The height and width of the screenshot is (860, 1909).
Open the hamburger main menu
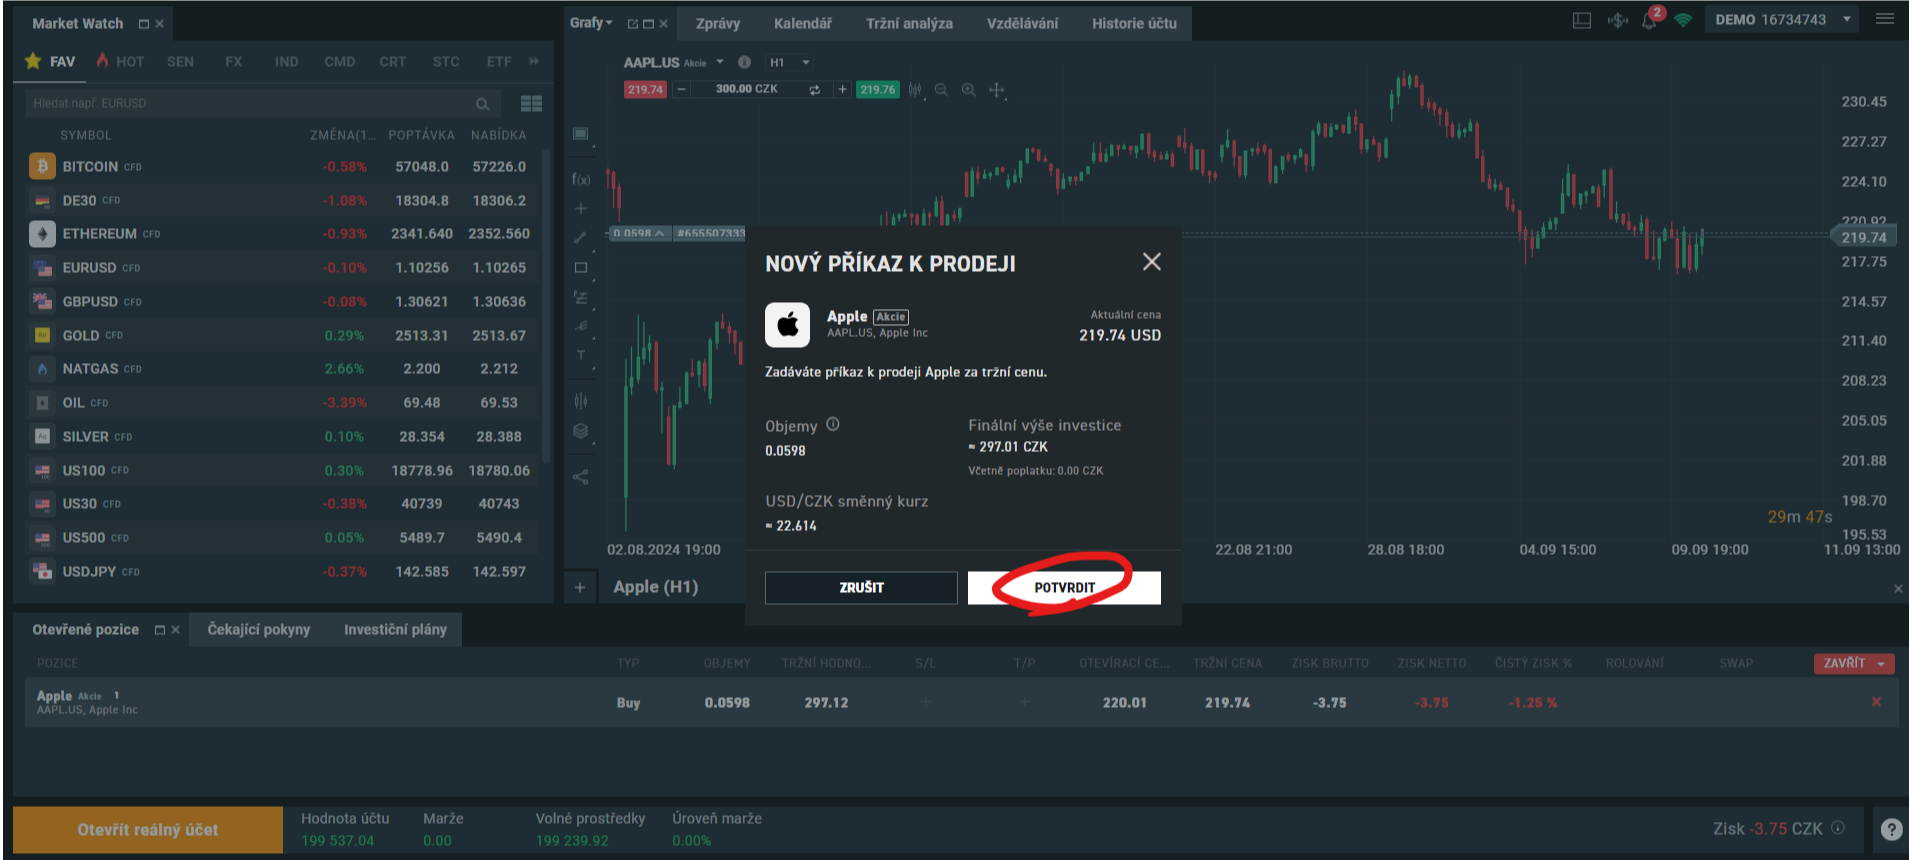(1885, 19)
